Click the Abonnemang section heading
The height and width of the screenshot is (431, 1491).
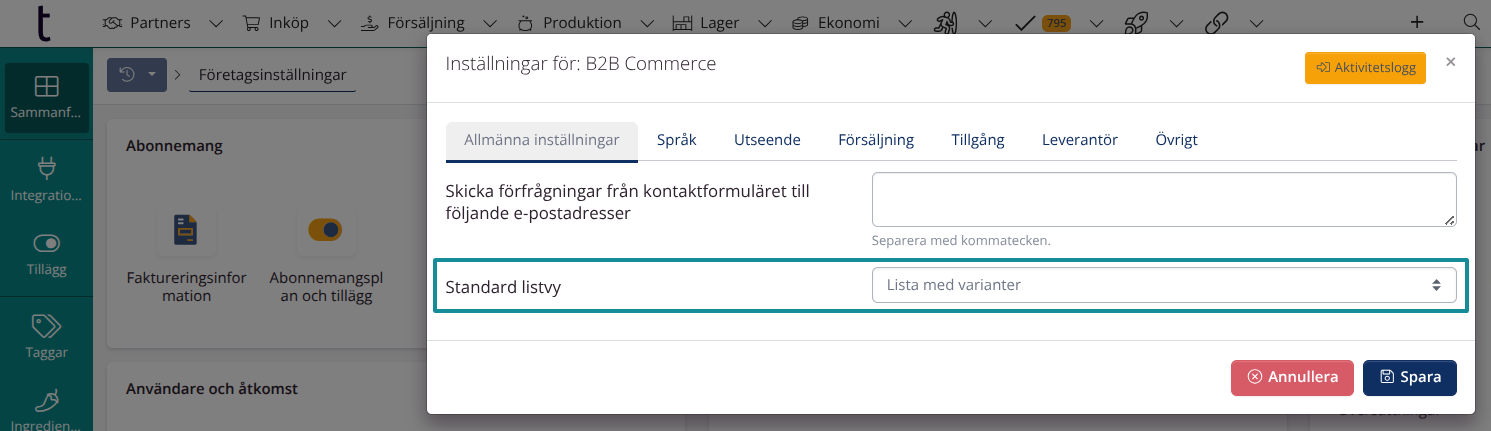pos(174,146)
